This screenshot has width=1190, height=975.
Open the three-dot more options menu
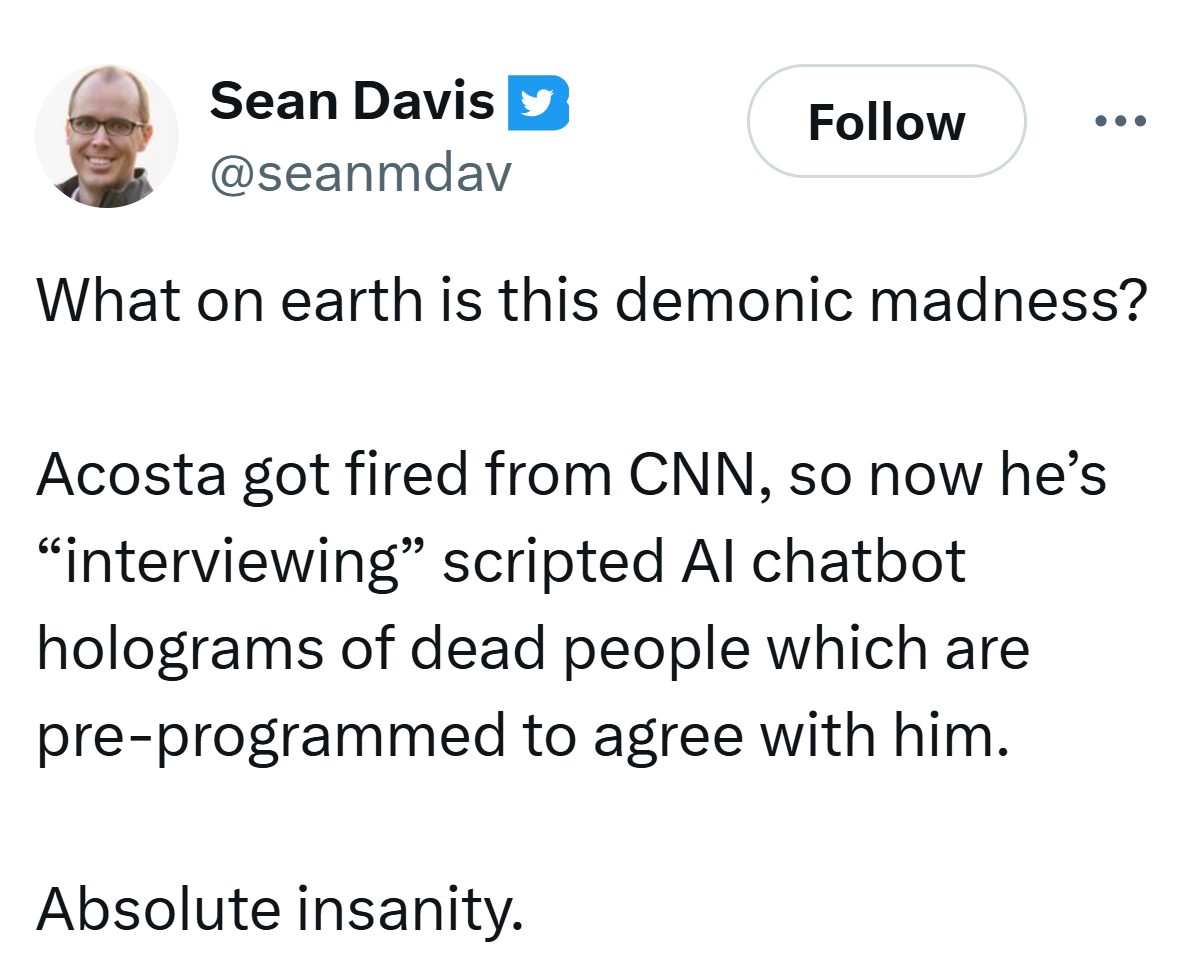click(x=1120, y=122)
